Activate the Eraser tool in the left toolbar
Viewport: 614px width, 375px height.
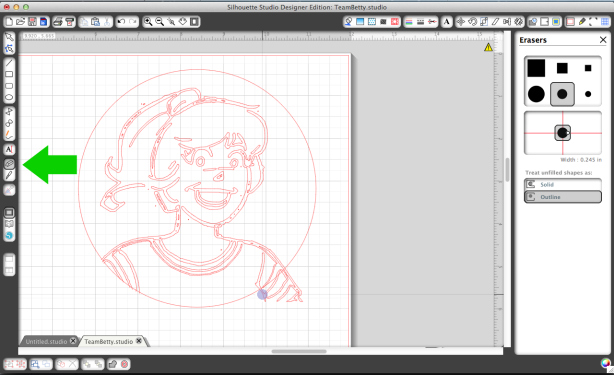click(9, 164)
